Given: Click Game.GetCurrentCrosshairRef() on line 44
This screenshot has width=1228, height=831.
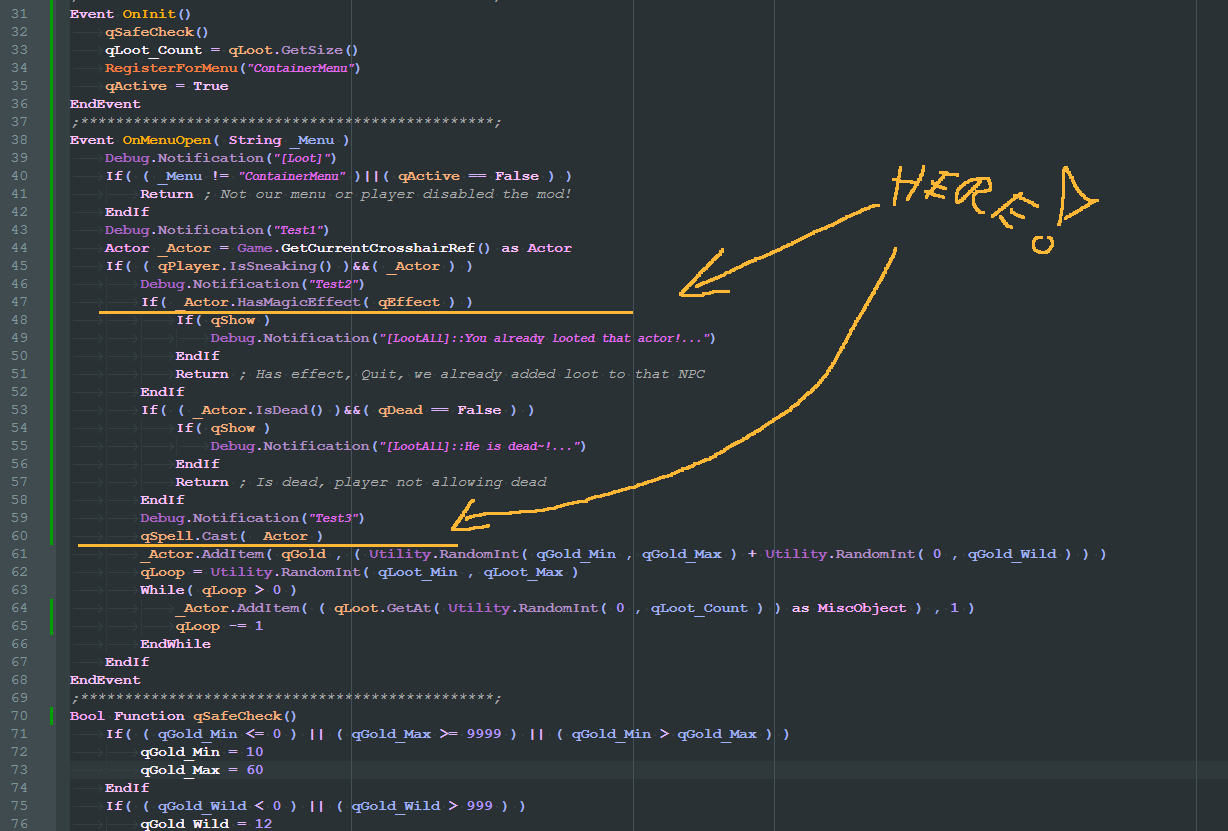Looking at the screenshot, I should click(x=364, y=248).
